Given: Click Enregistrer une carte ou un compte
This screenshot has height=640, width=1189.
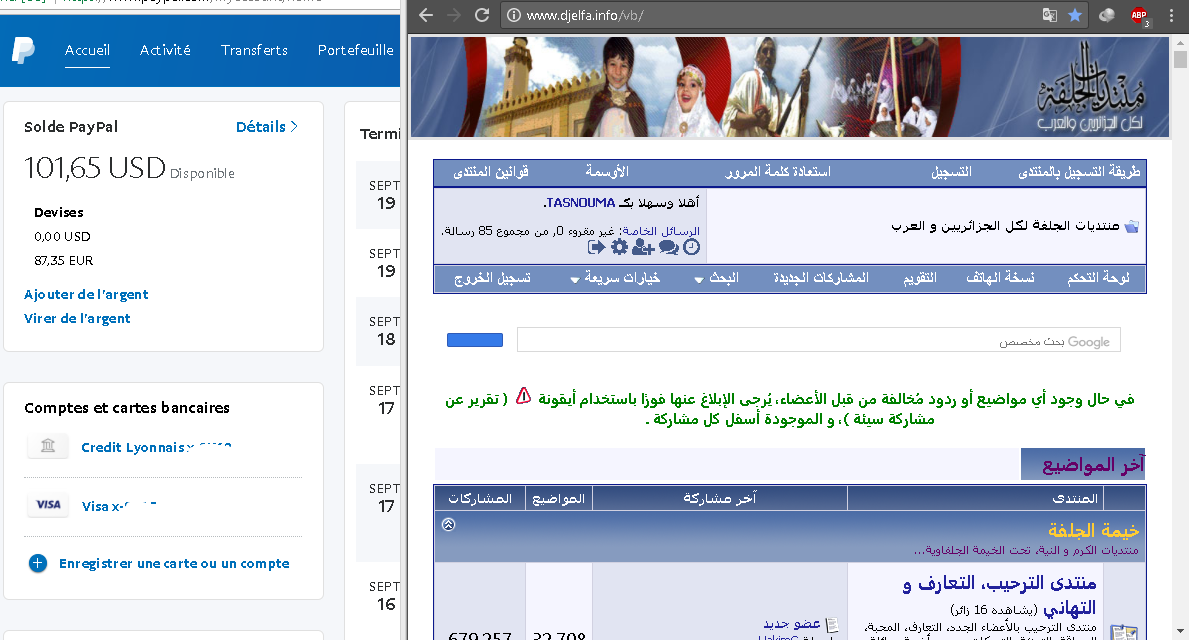Looking at the screenshot, I should pos(174,563).
